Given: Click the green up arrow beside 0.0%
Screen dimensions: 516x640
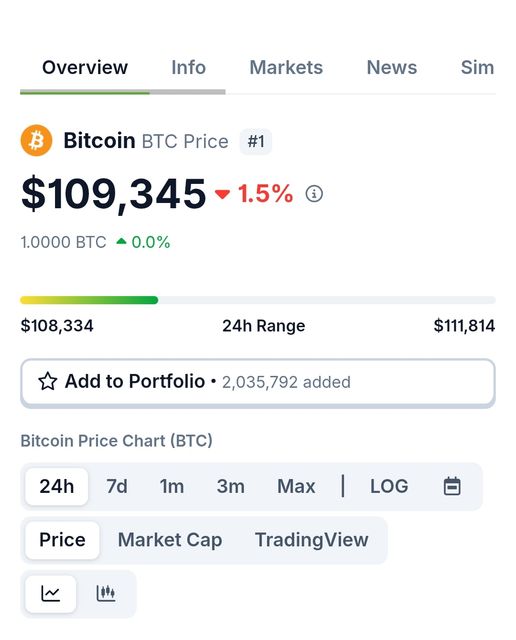Looking at the screenshot, I should click(121, 241).
